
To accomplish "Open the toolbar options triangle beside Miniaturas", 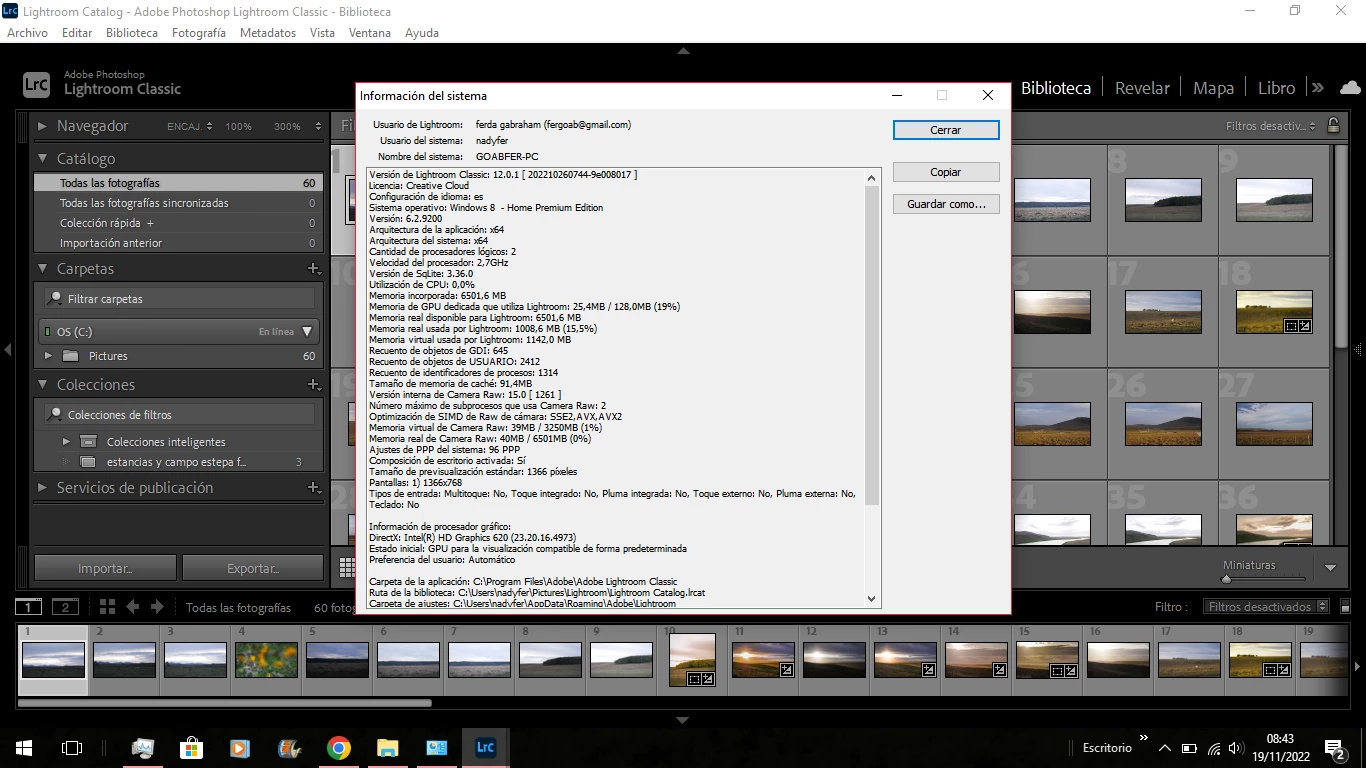I will [x=1330, y=568].
